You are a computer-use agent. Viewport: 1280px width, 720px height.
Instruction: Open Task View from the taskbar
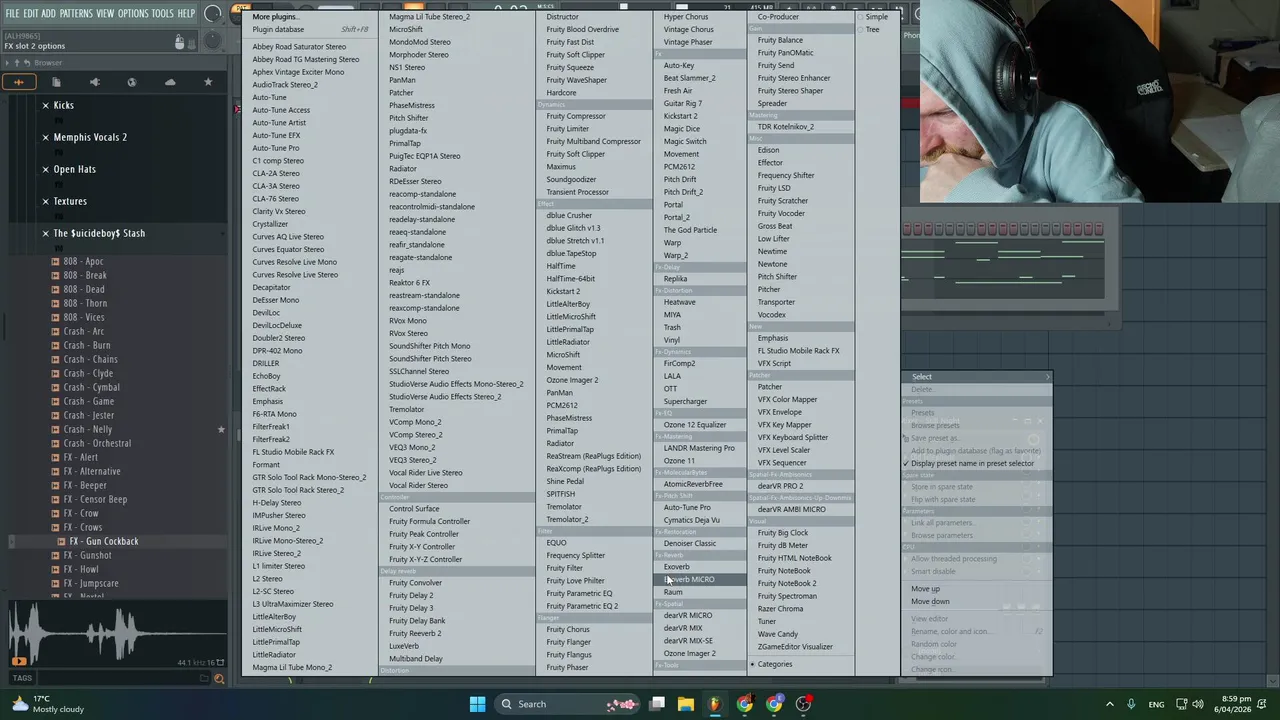[657, 704]
